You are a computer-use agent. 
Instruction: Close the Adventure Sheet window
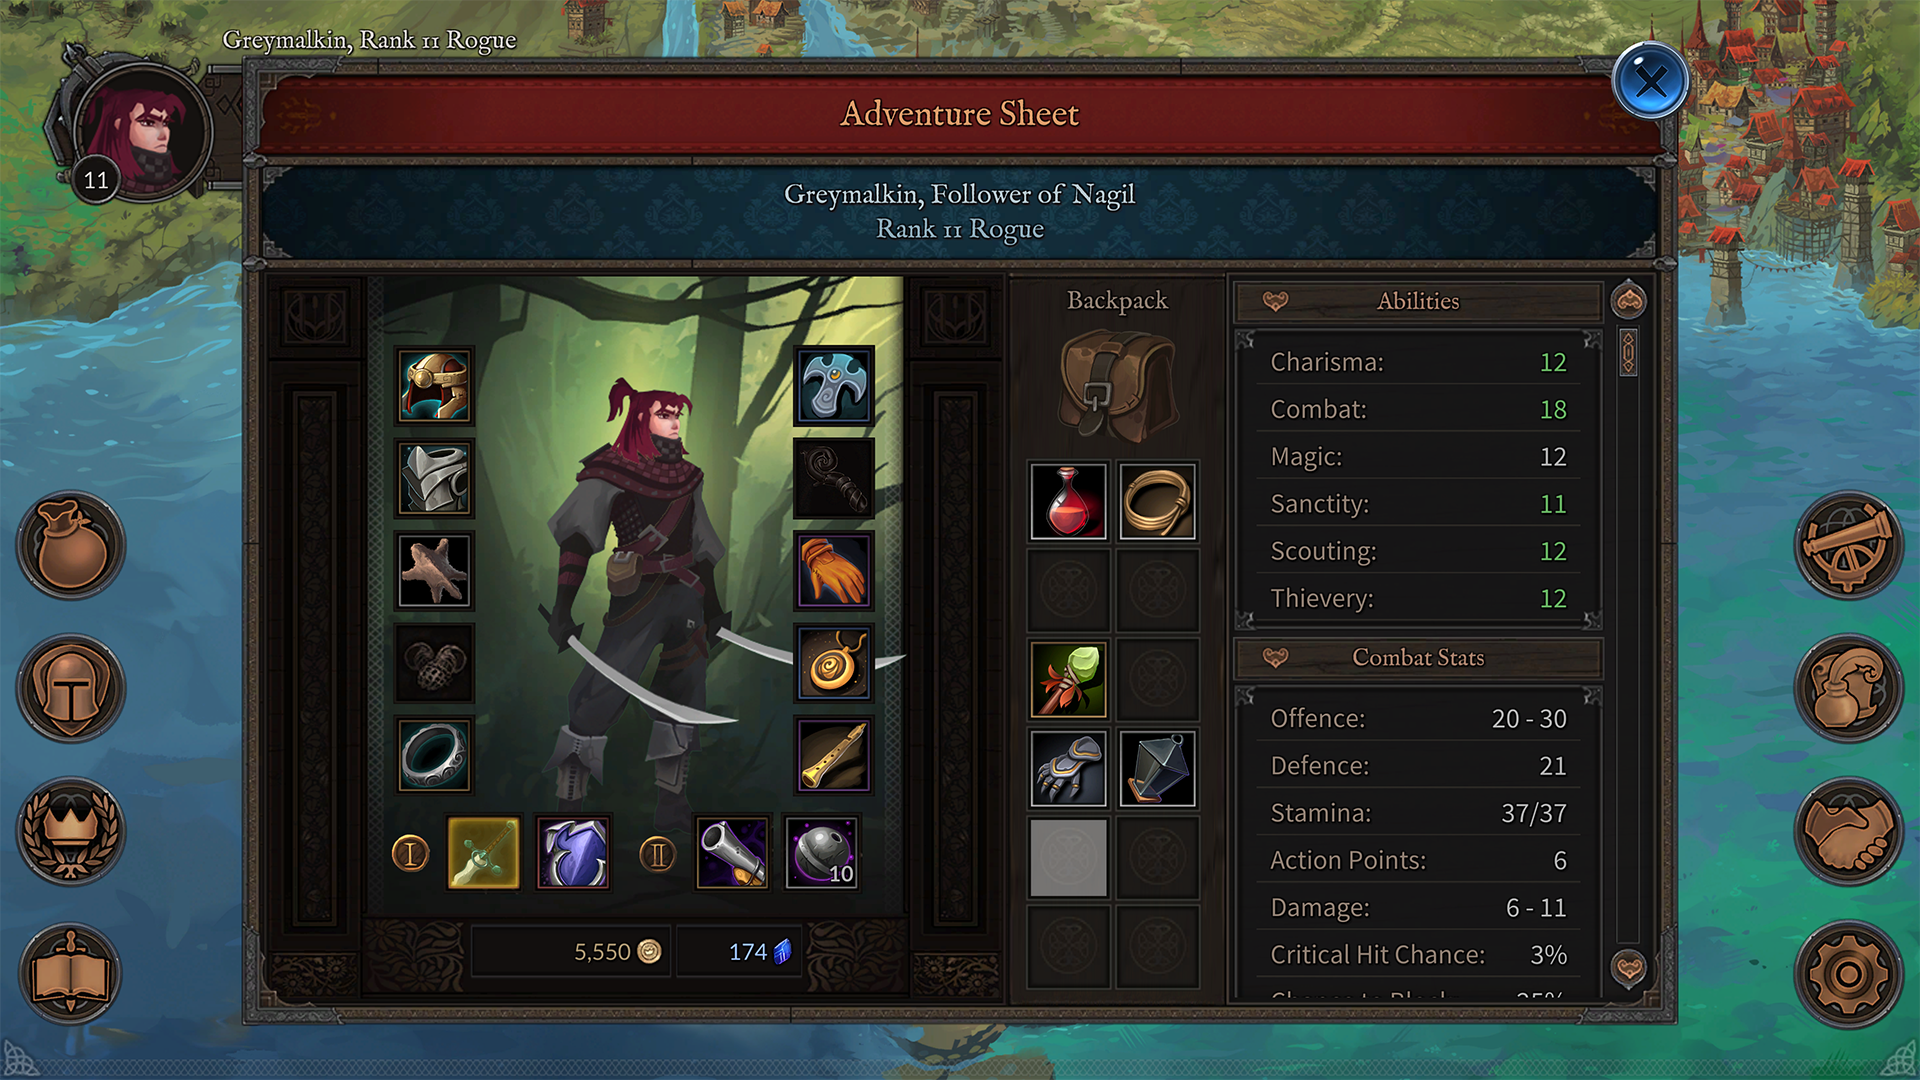click(x=1650, y=81)
